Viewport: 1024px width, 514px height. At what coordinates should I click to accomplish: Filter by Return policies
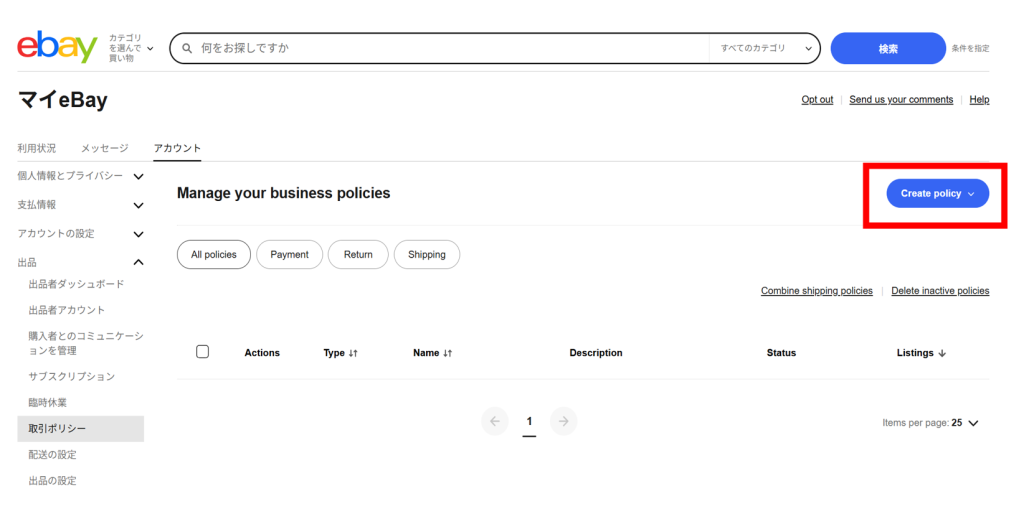click(x=358, y=255)
